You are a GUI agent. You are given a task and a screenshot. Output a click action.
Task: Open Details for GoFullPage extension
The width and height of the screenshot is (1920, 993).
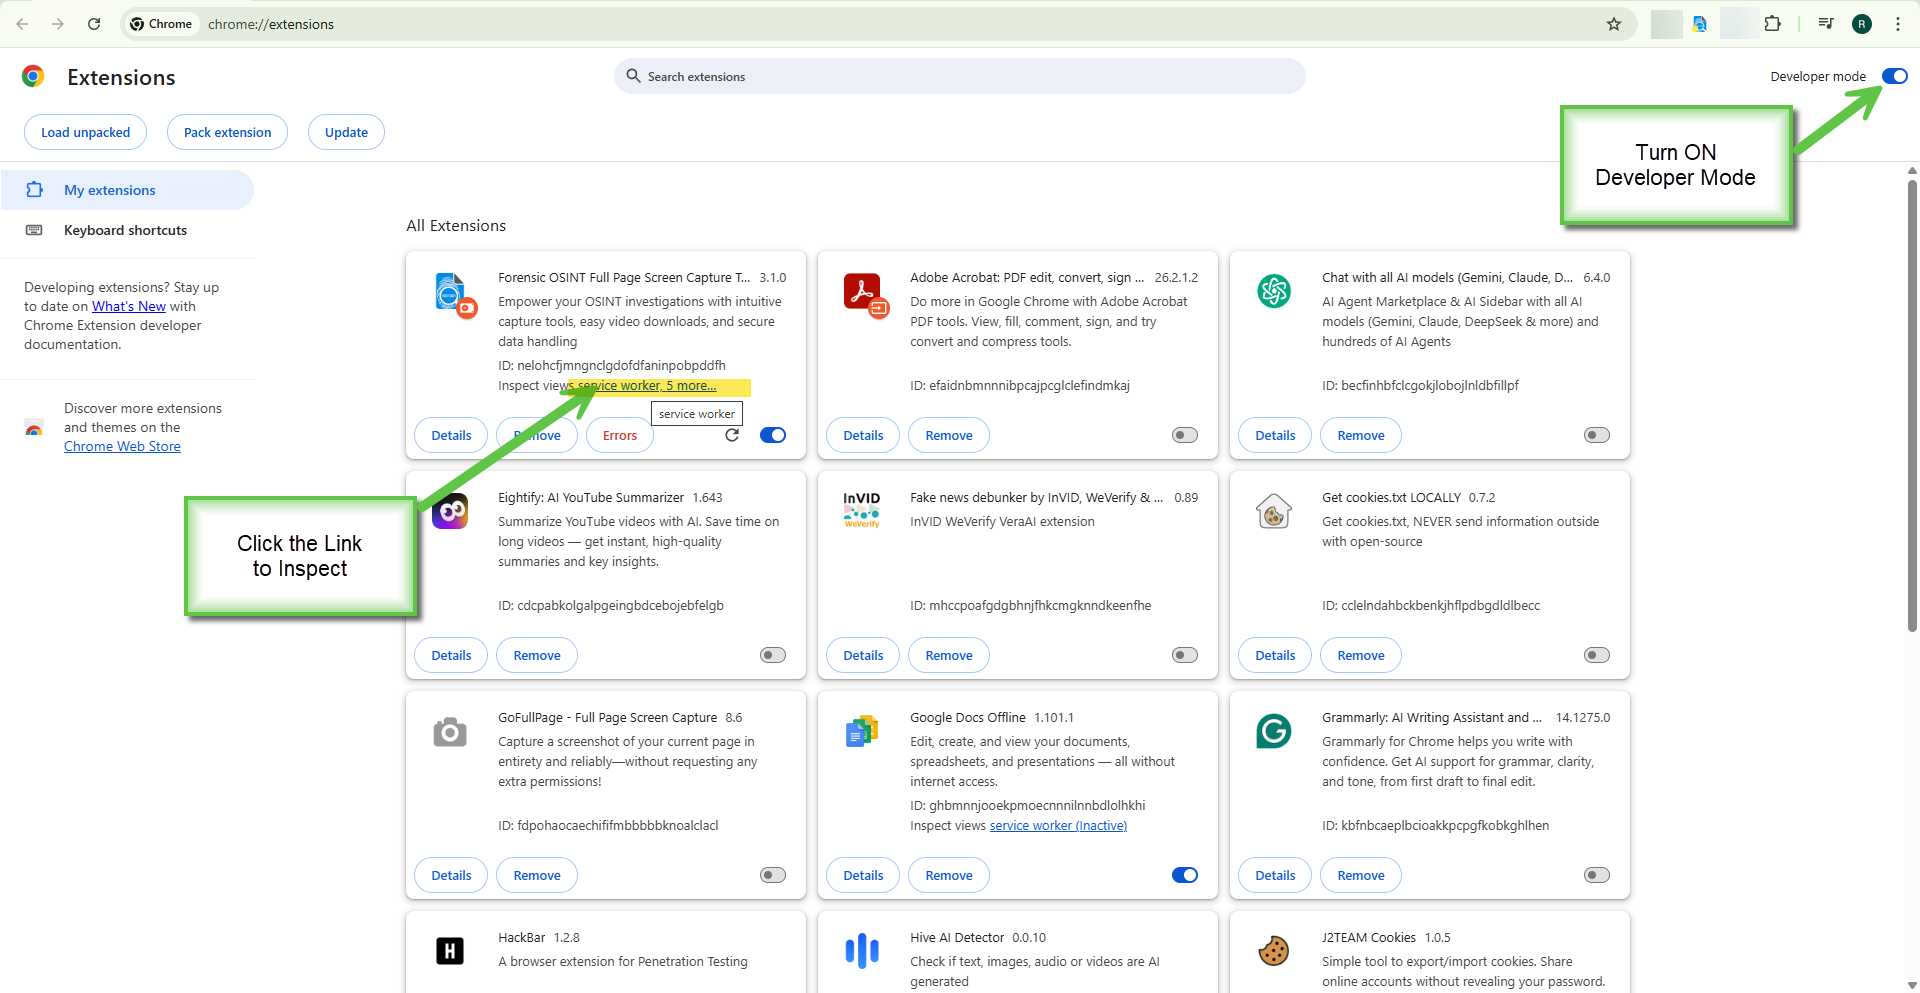451,875
